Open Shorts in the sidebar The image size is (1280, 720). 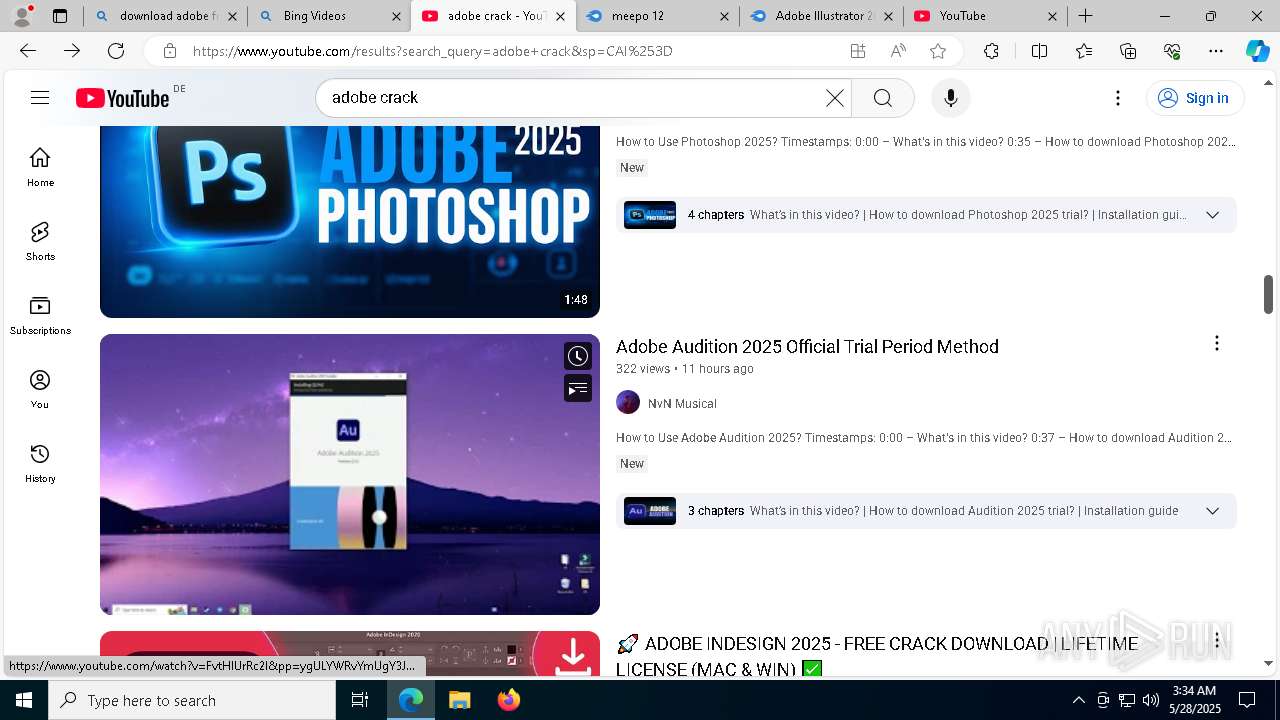click(40, 241)
